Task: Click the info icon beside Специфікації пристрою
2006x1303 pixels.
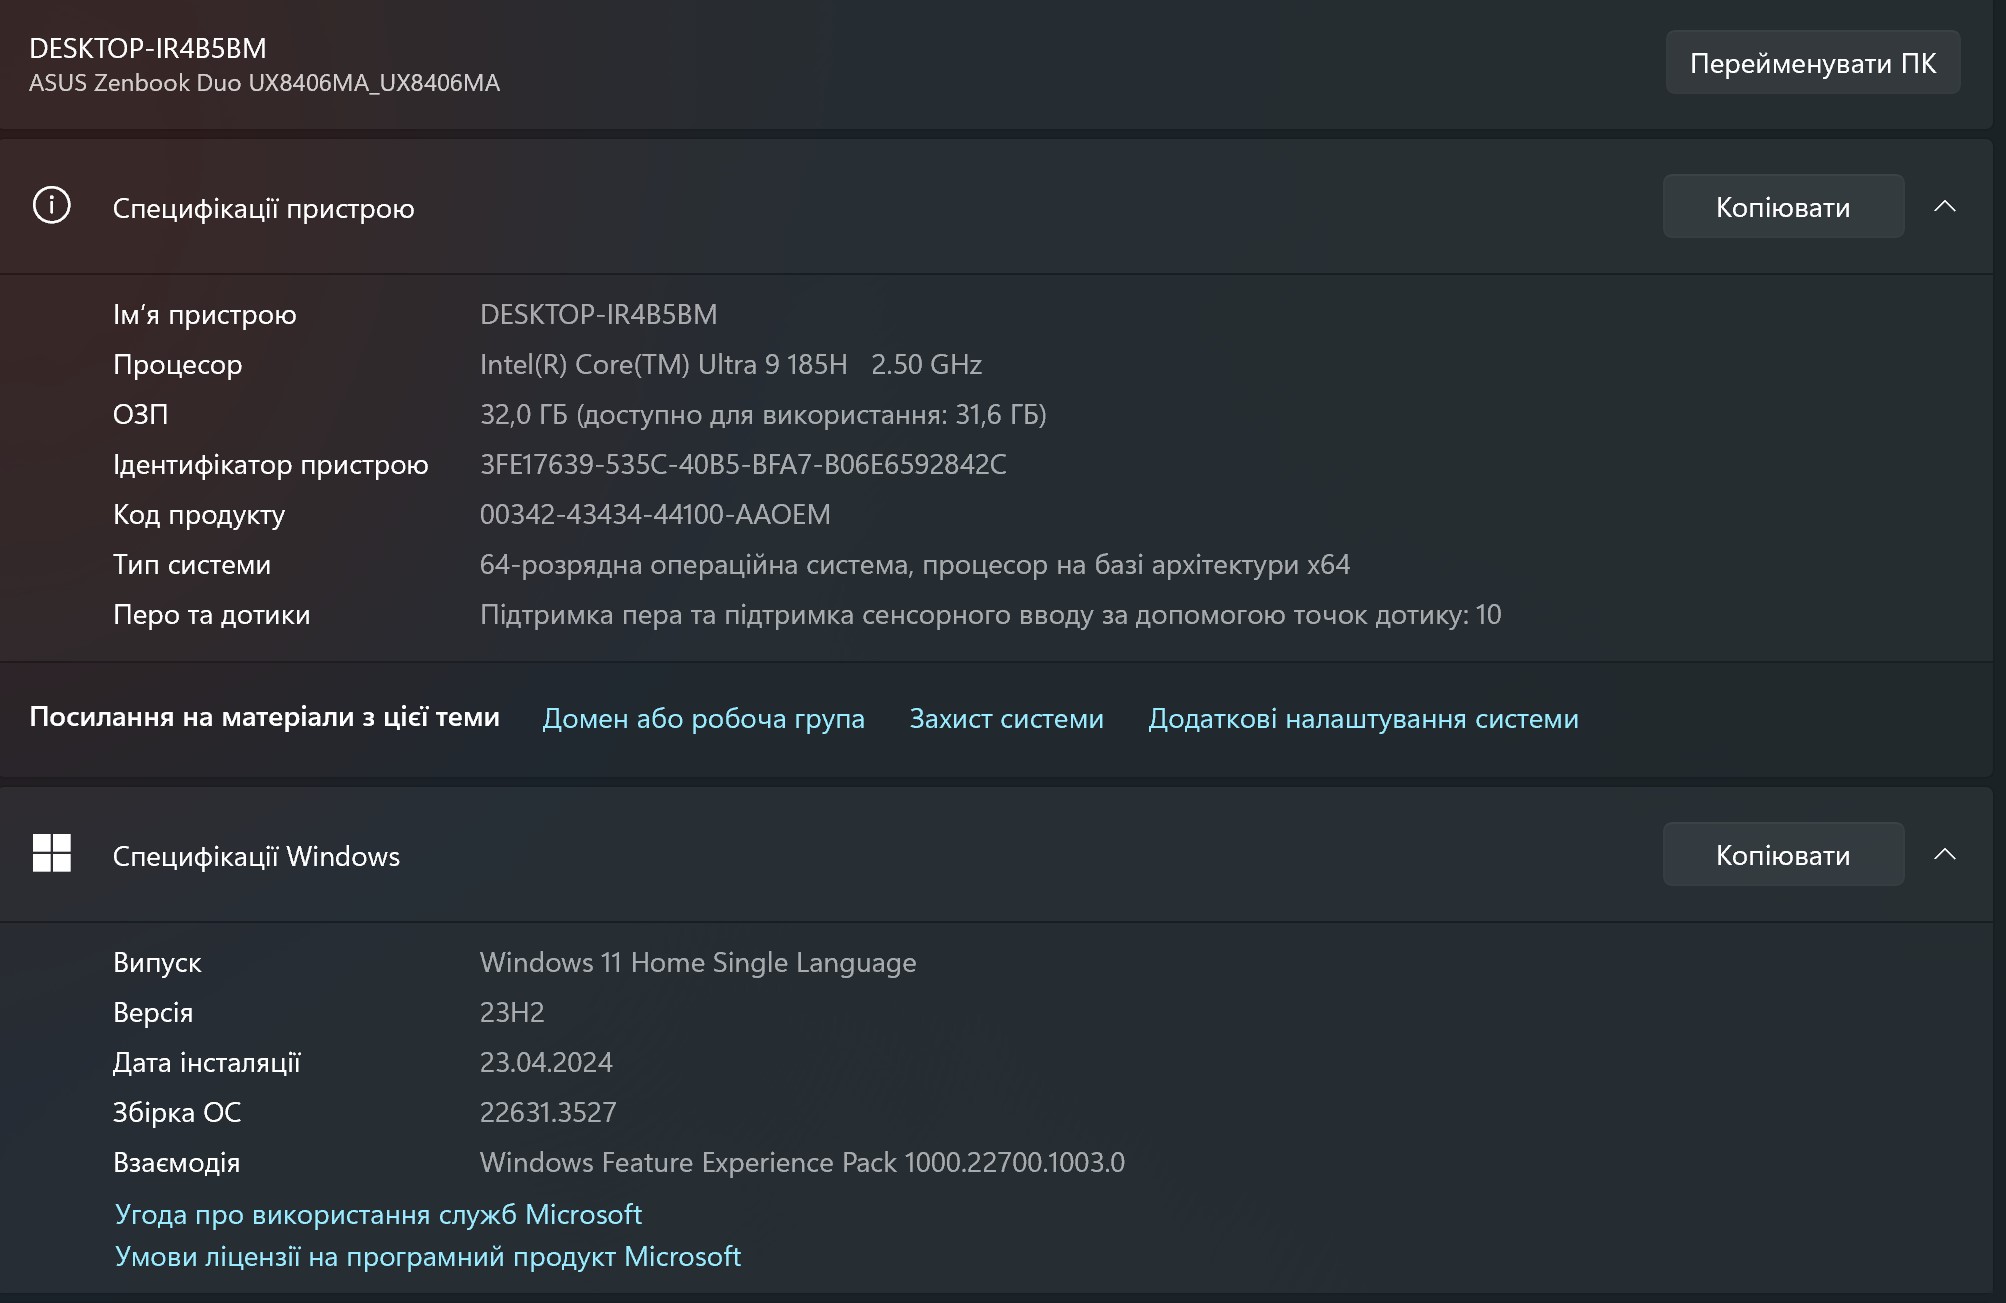Action: tap(51, 206)
